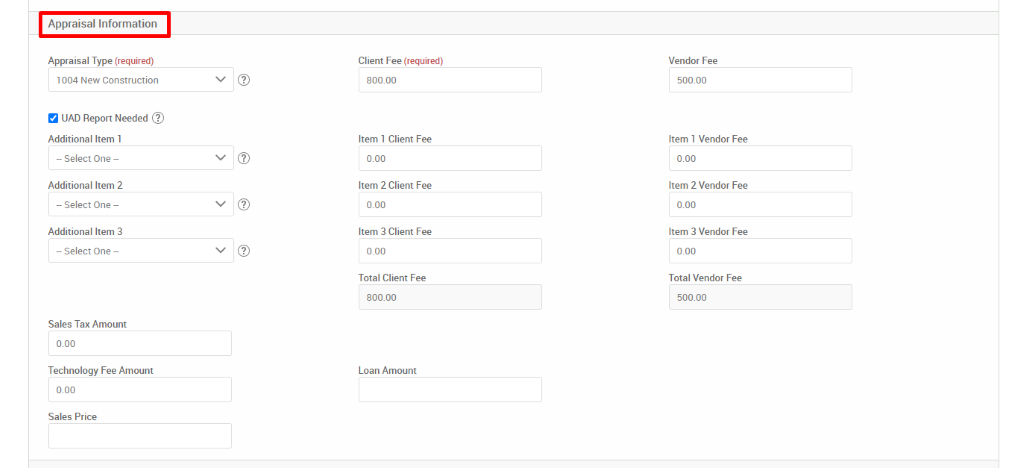Click the Additional Item 1 label
The height and width of the screenshot is (468, 1024).
tap(85, 139)
